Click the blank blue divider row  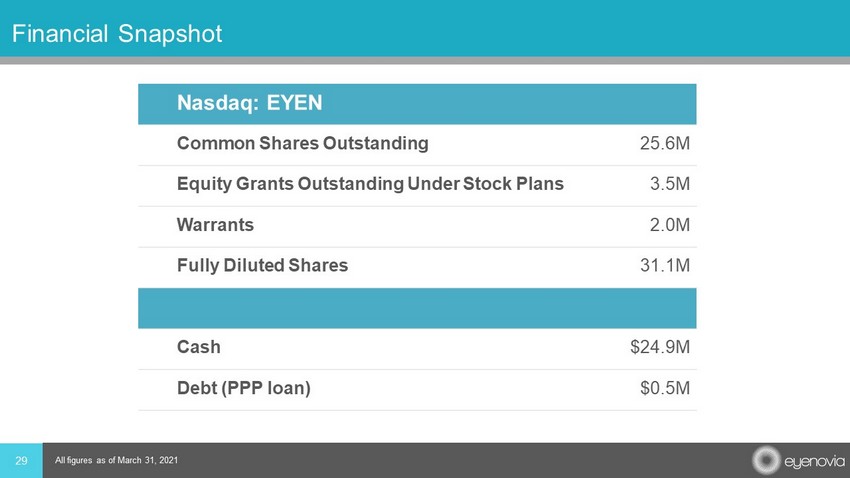(417, 308)
